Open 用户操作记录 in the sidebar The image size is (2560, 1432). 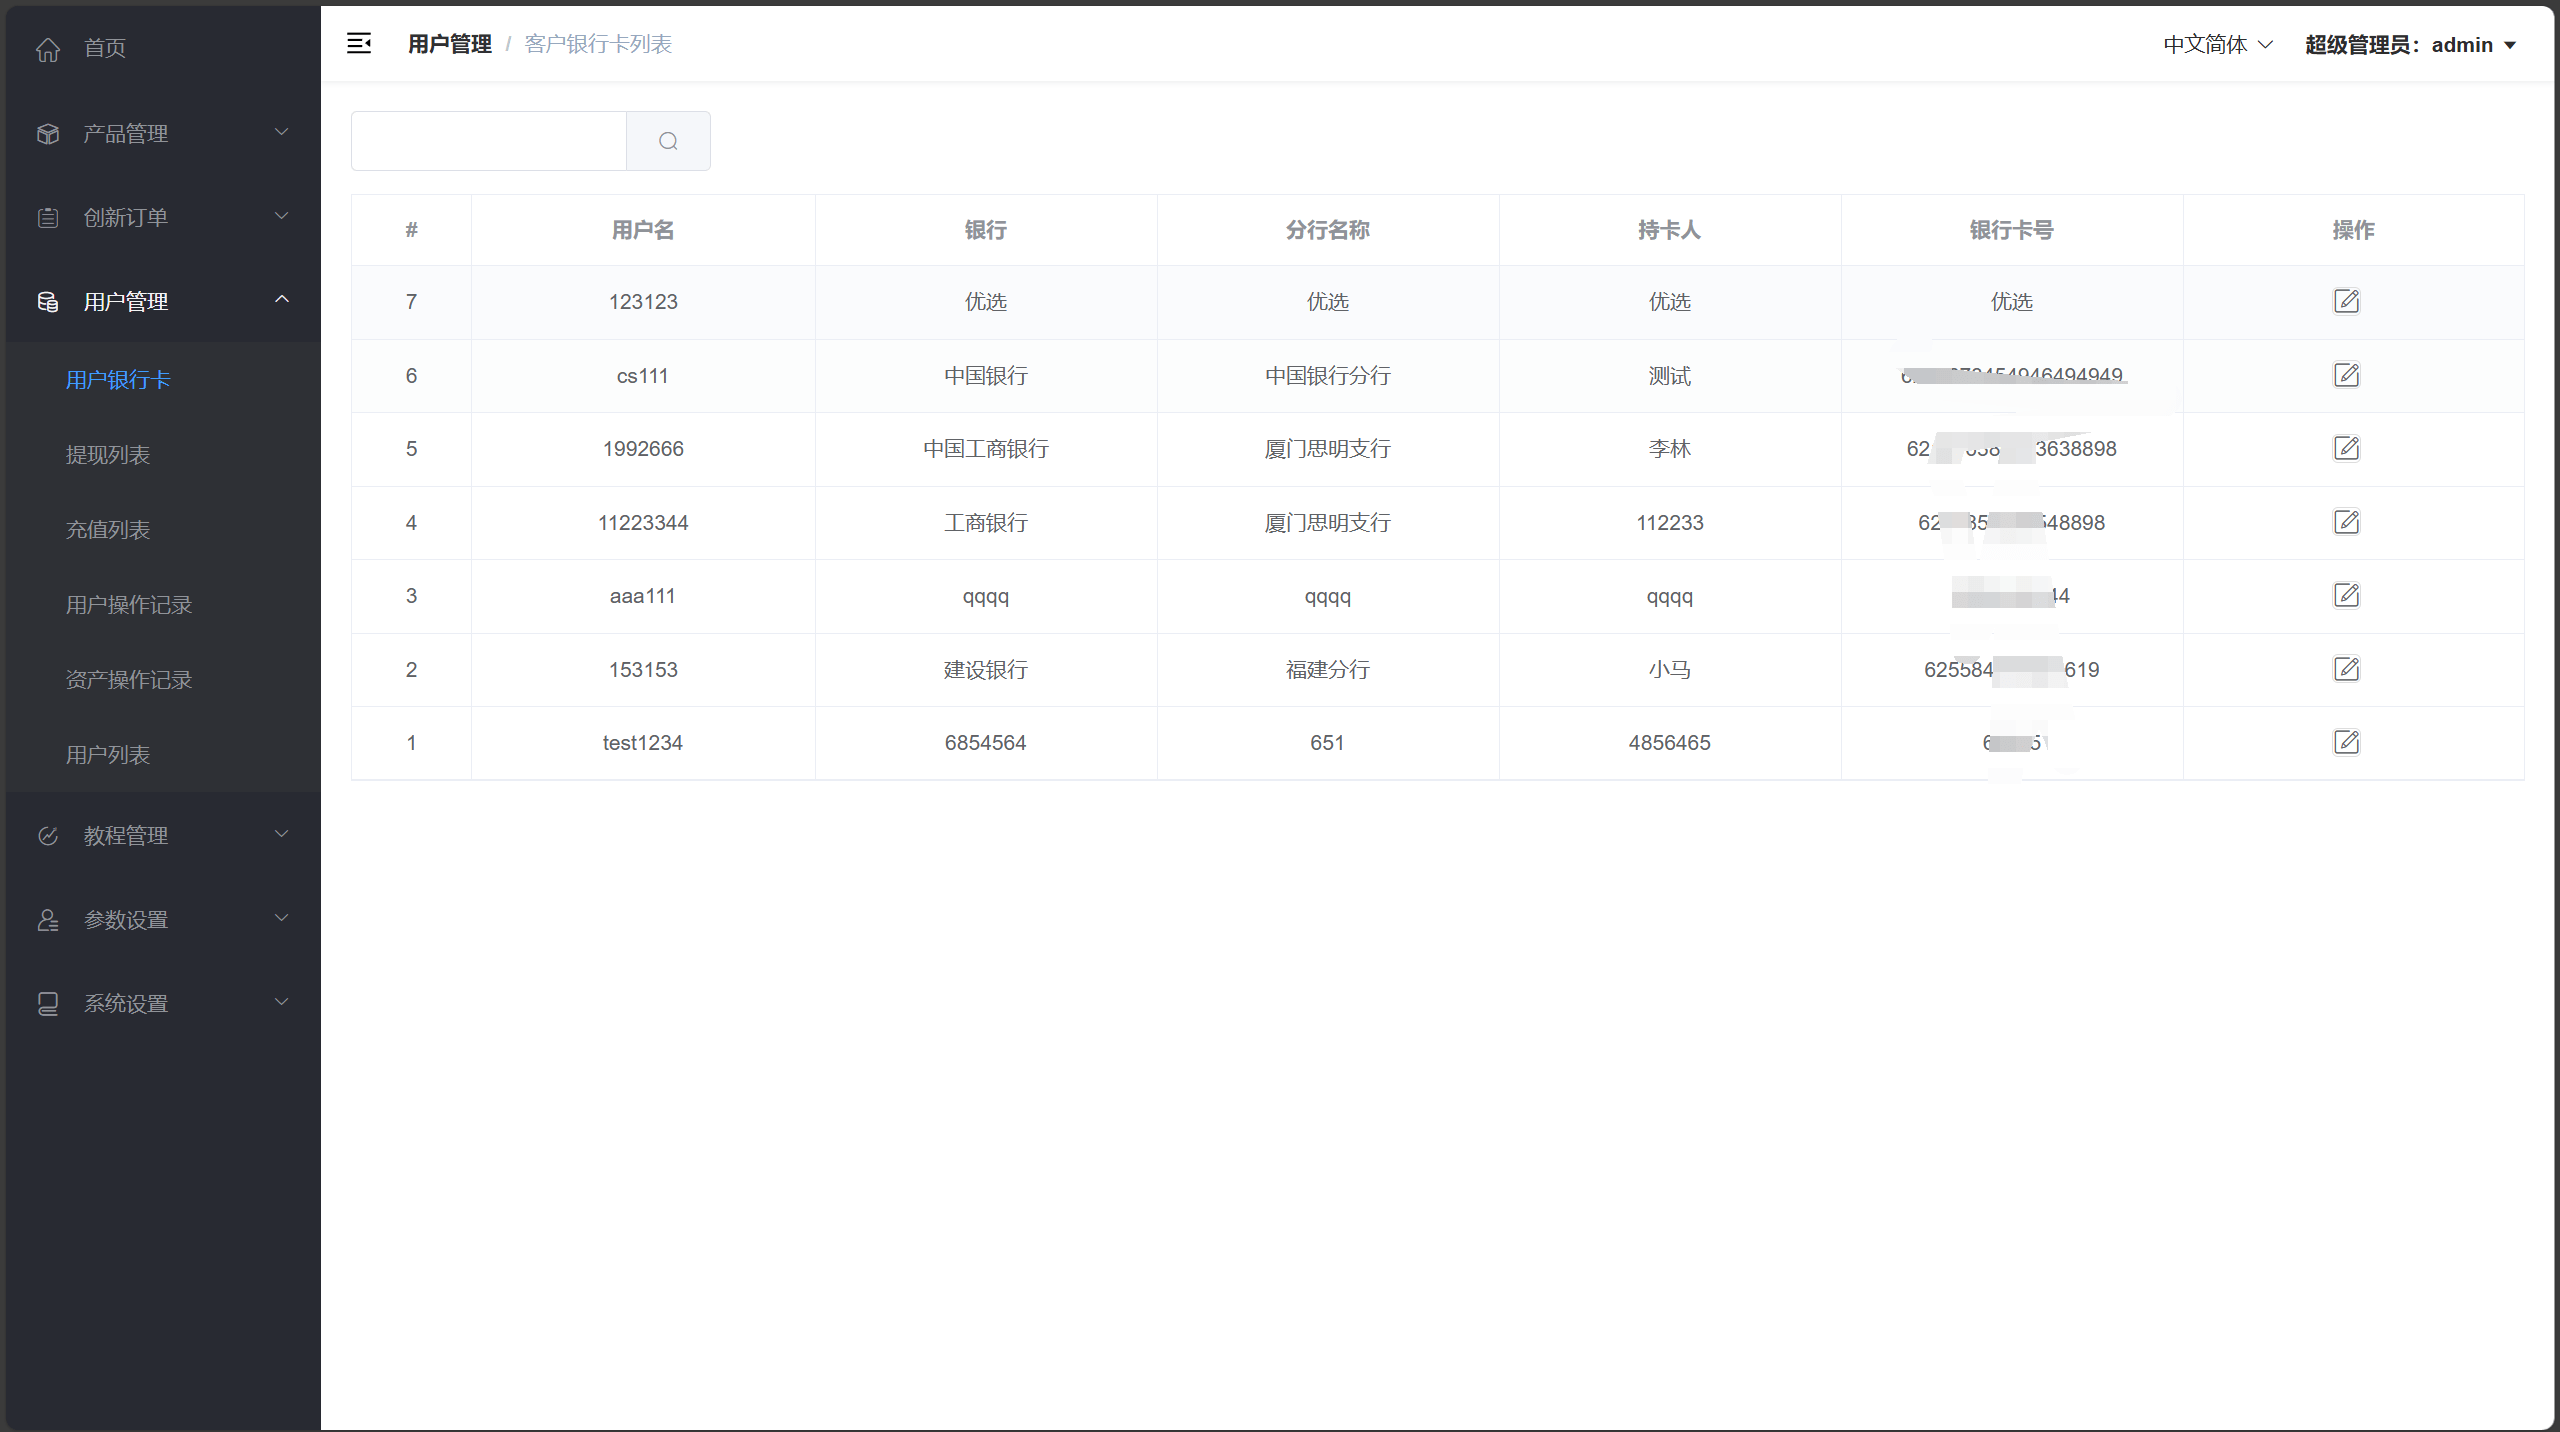(129, 605)
